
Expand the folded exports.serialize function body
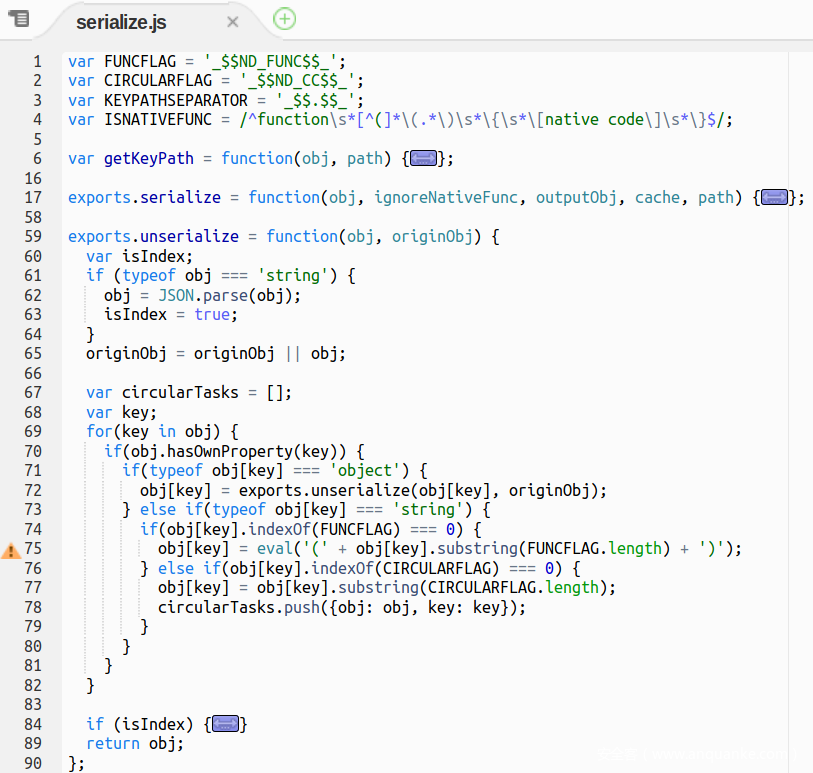(x=774, y=197)
